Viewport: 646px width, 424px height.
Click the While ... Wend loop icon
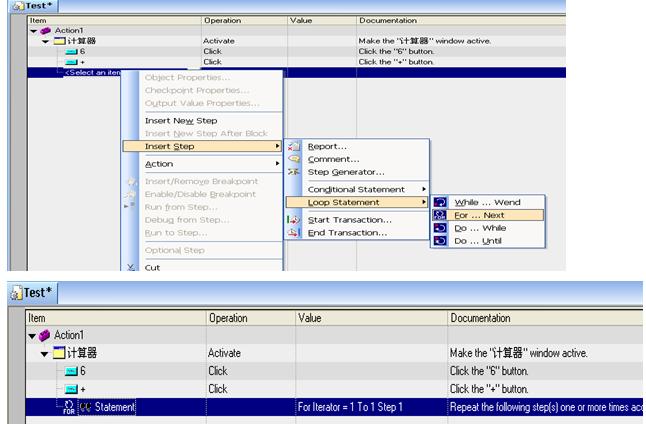coord(441,202)
